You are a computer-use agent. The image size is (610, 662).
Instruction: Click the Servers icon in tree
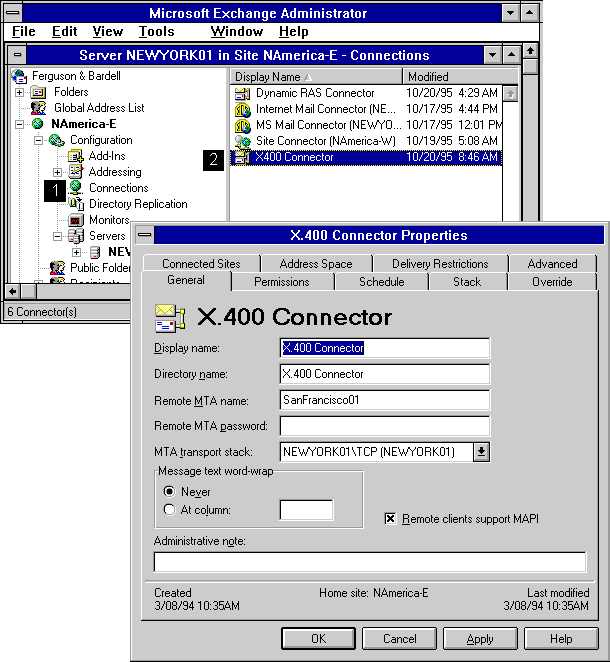[76, 236]
